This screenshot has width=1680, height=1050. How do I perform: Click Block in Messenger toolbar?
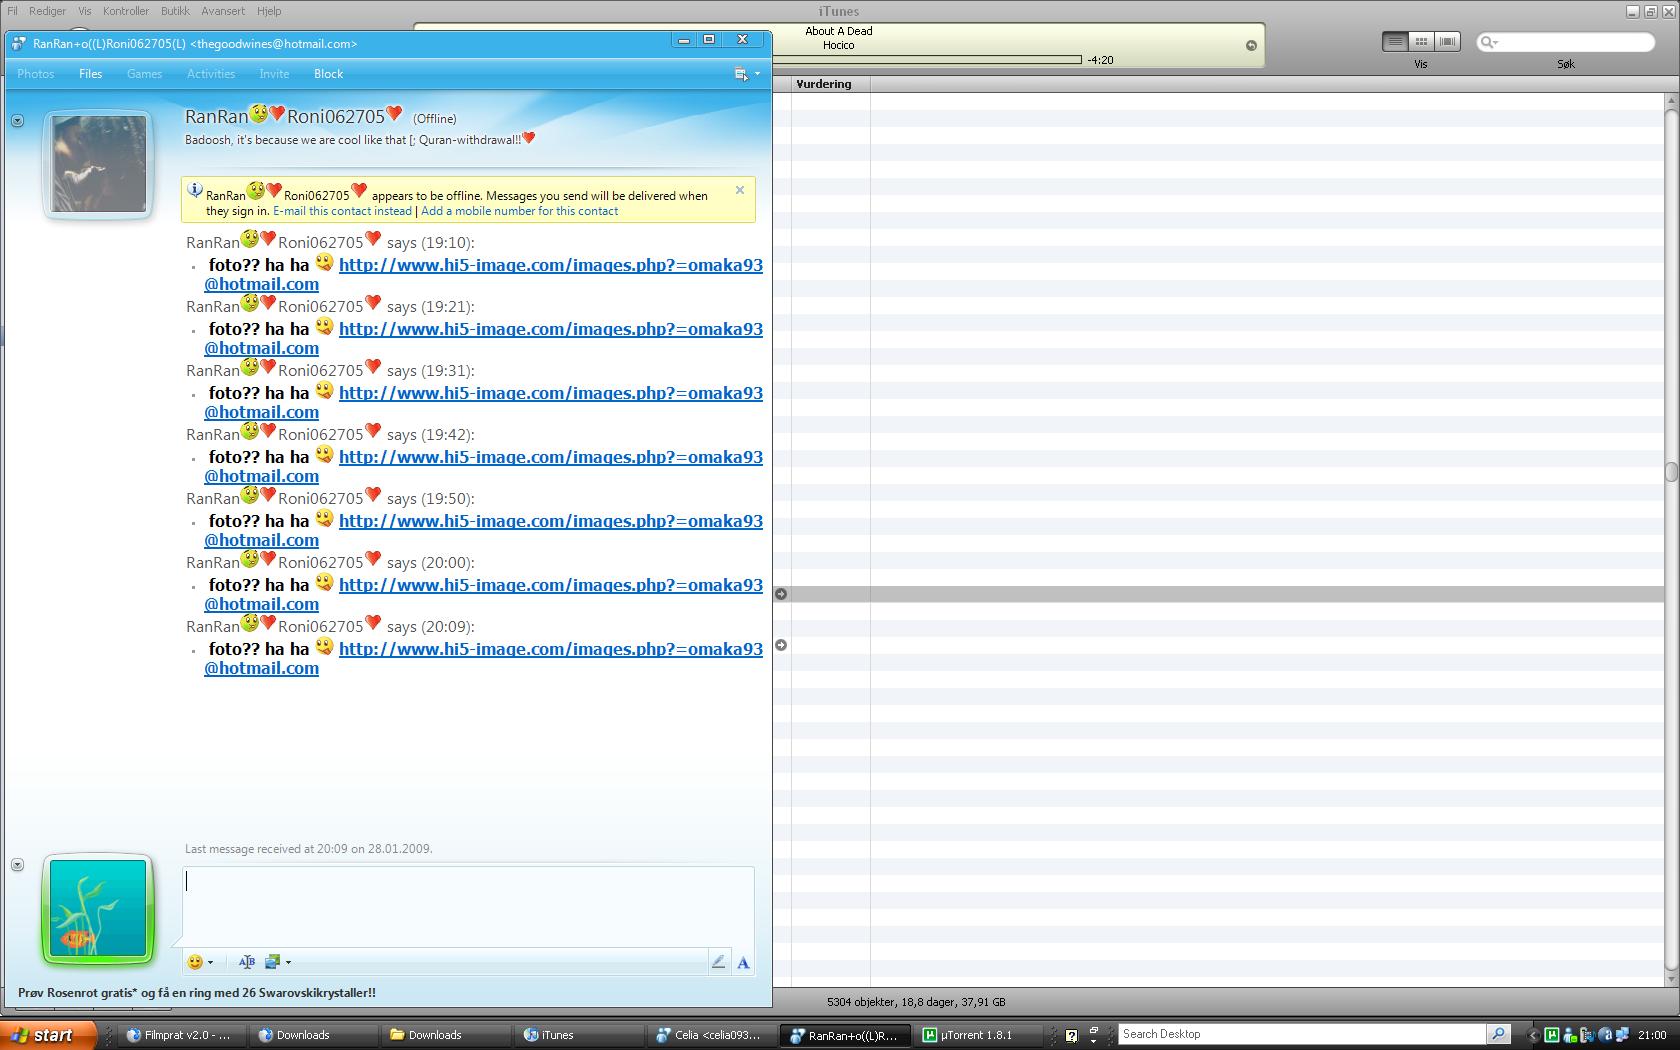click(x=328, y=74)
